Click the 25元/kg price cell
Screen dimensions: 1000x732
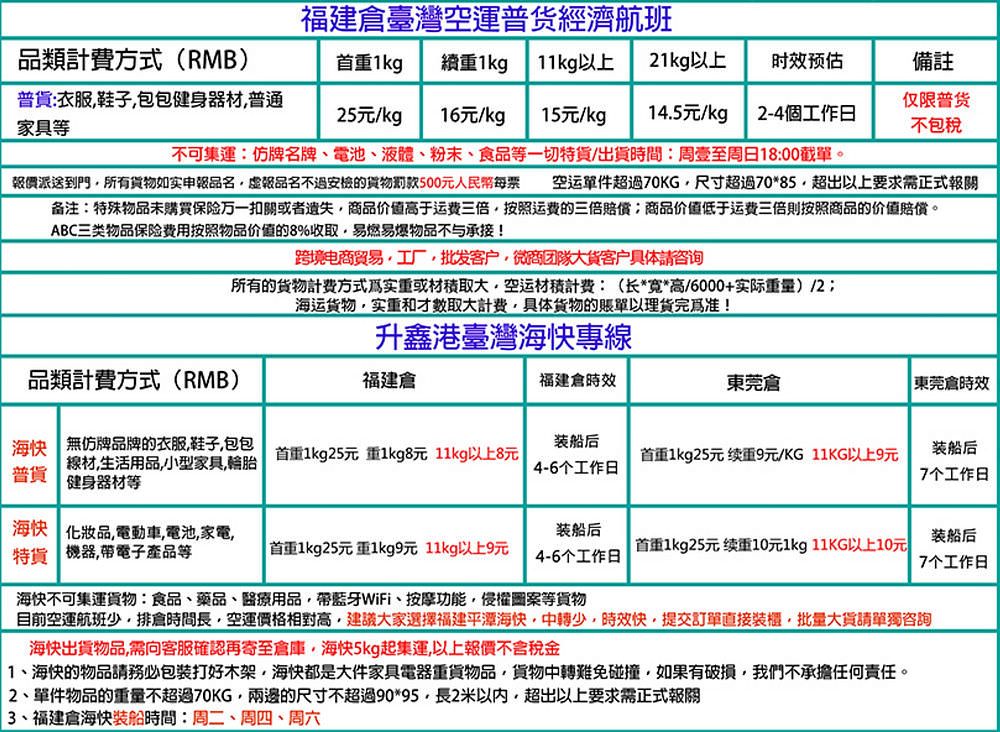[369, 115]
